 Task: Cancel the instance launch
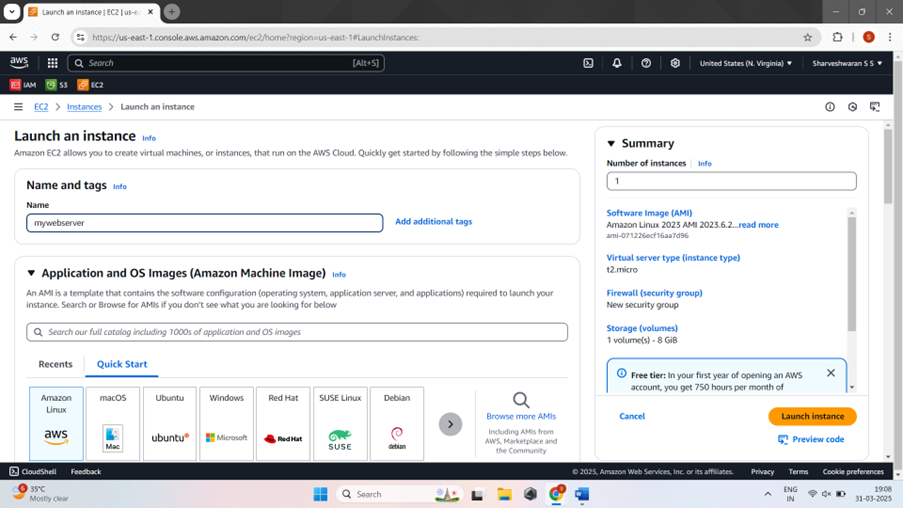[x=632, y=416]
